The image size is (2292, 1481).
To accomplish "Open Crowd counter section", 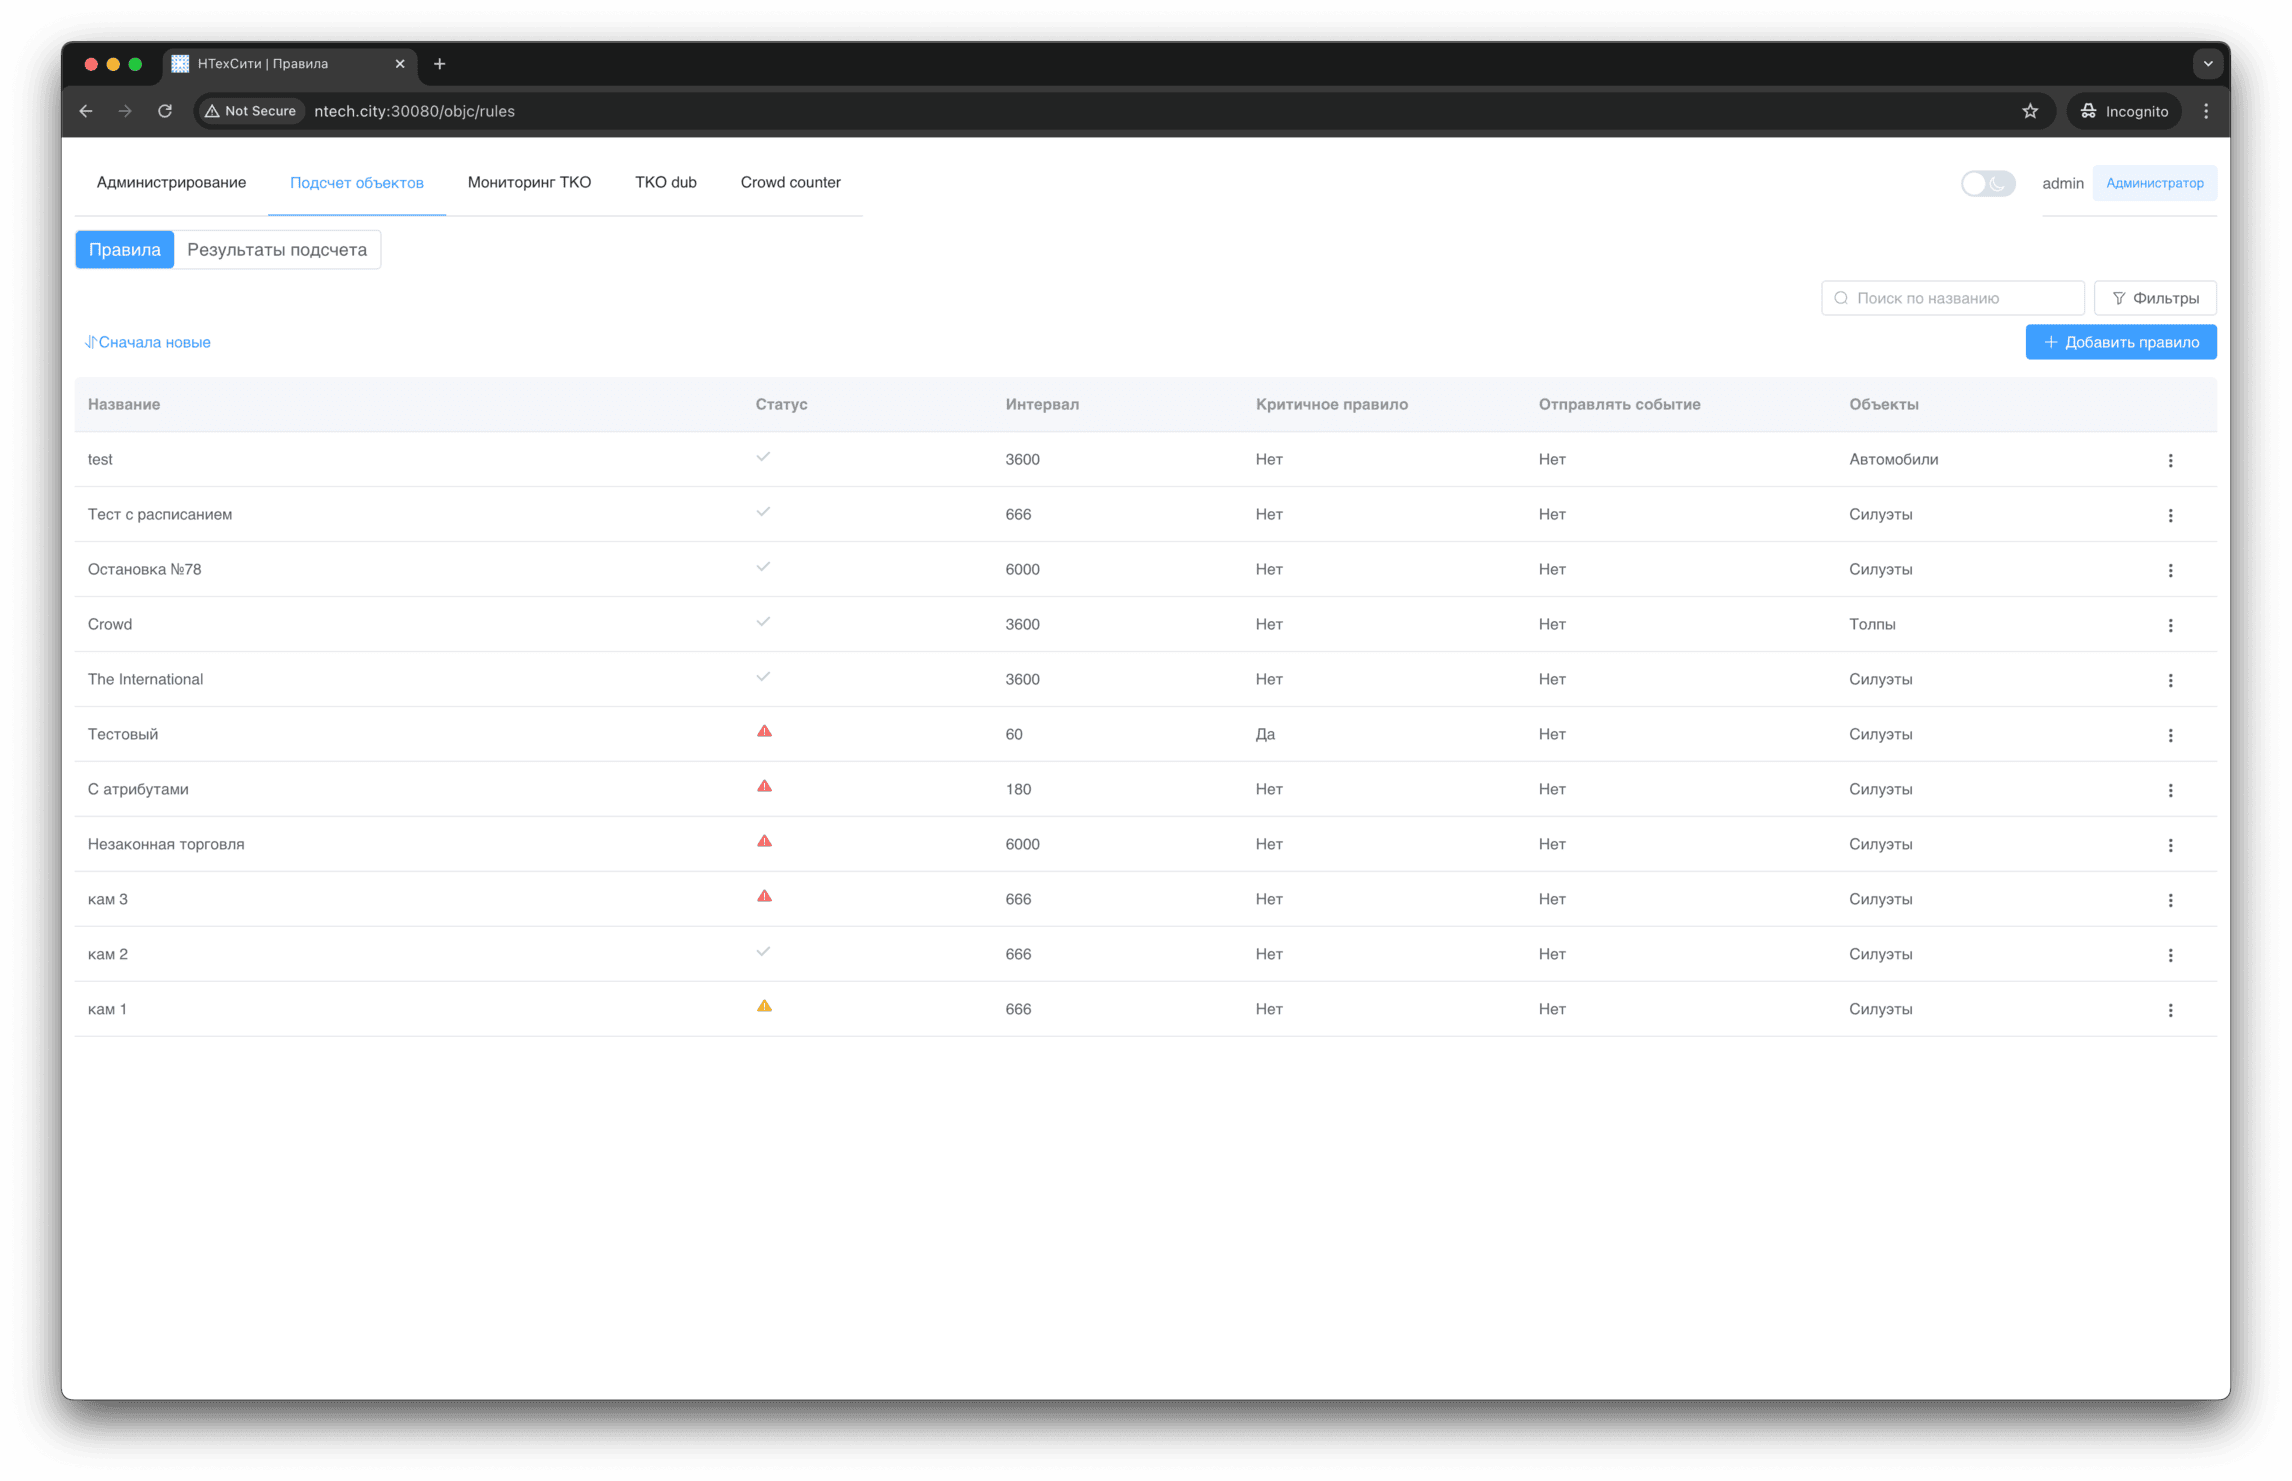I will (790, 182).
